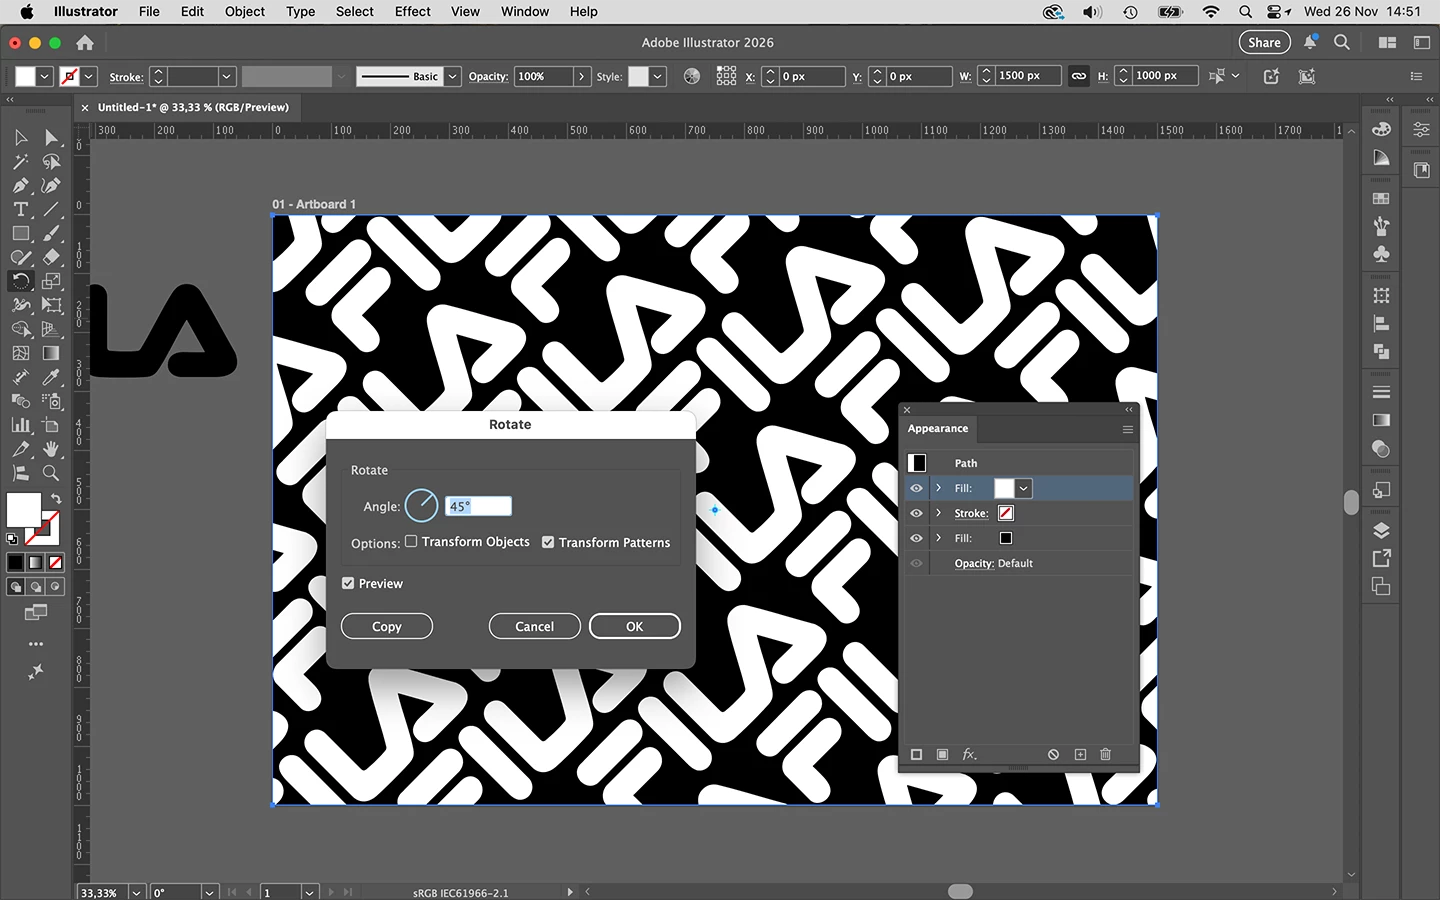Click the Add New Effect fx icon

(969, 754)
